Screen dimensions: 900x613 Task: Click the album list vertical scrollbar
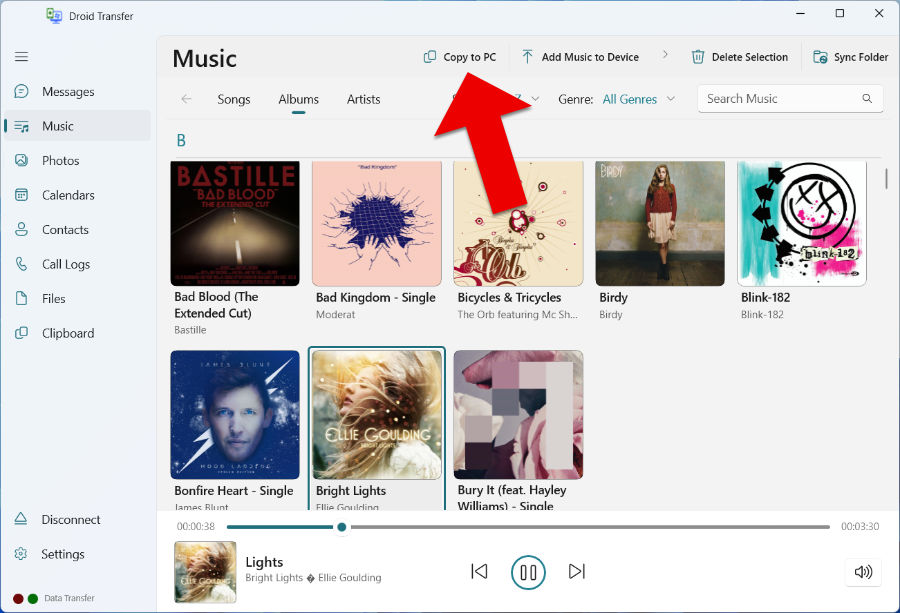click(886, 179)
